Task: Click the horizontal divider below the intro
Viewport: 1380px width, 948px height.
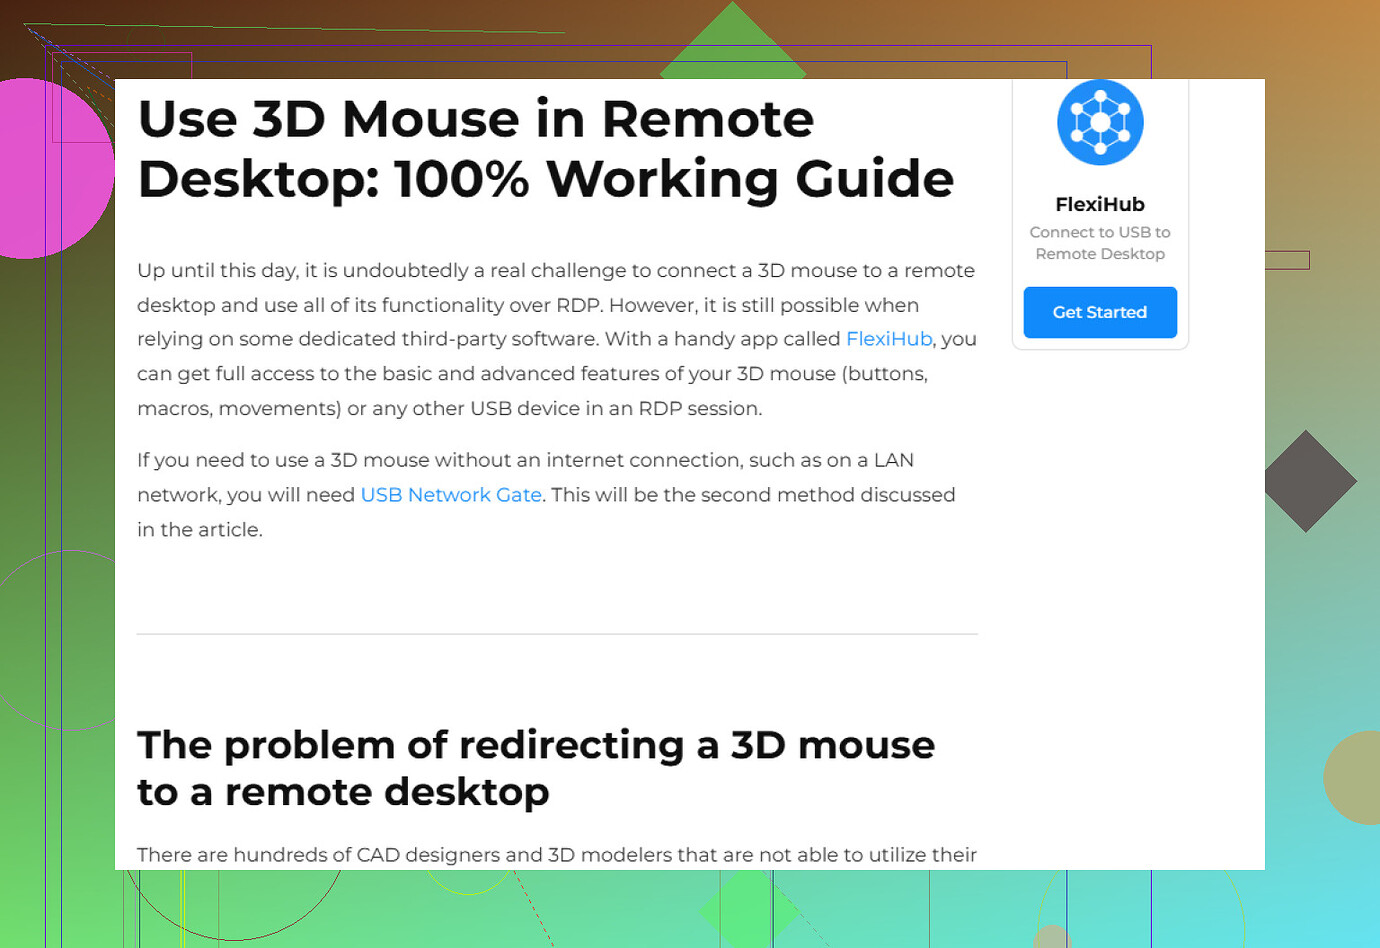Action: (557, 632)
